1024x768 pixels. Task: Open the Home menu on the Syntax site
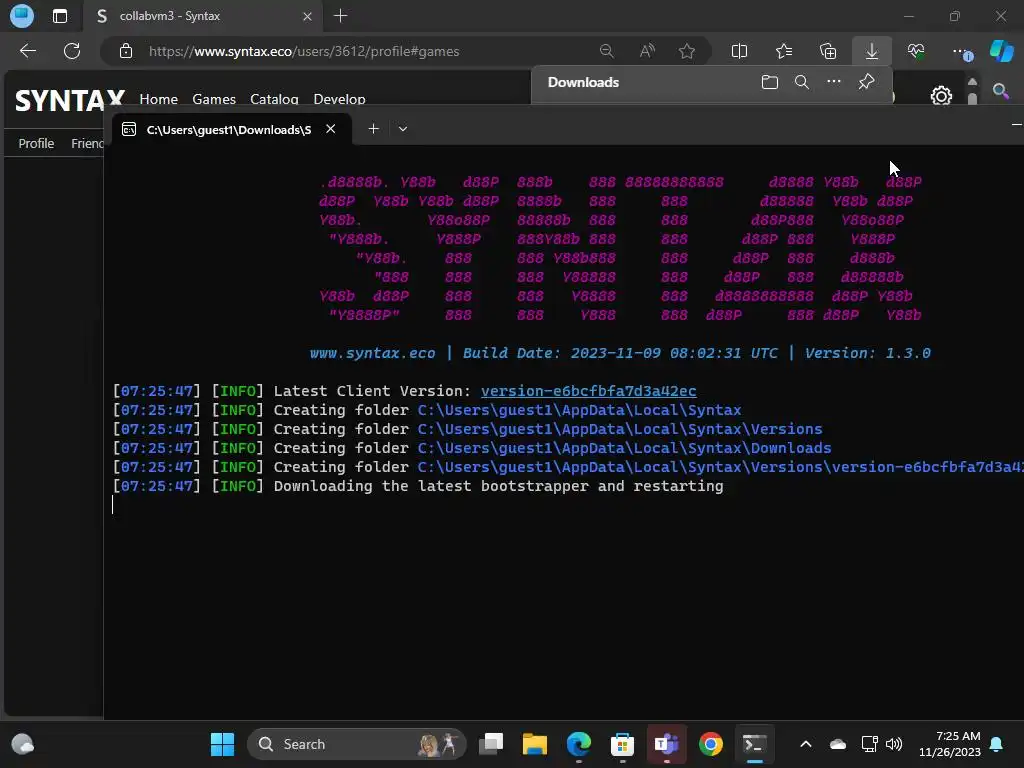tap(159, 99)
